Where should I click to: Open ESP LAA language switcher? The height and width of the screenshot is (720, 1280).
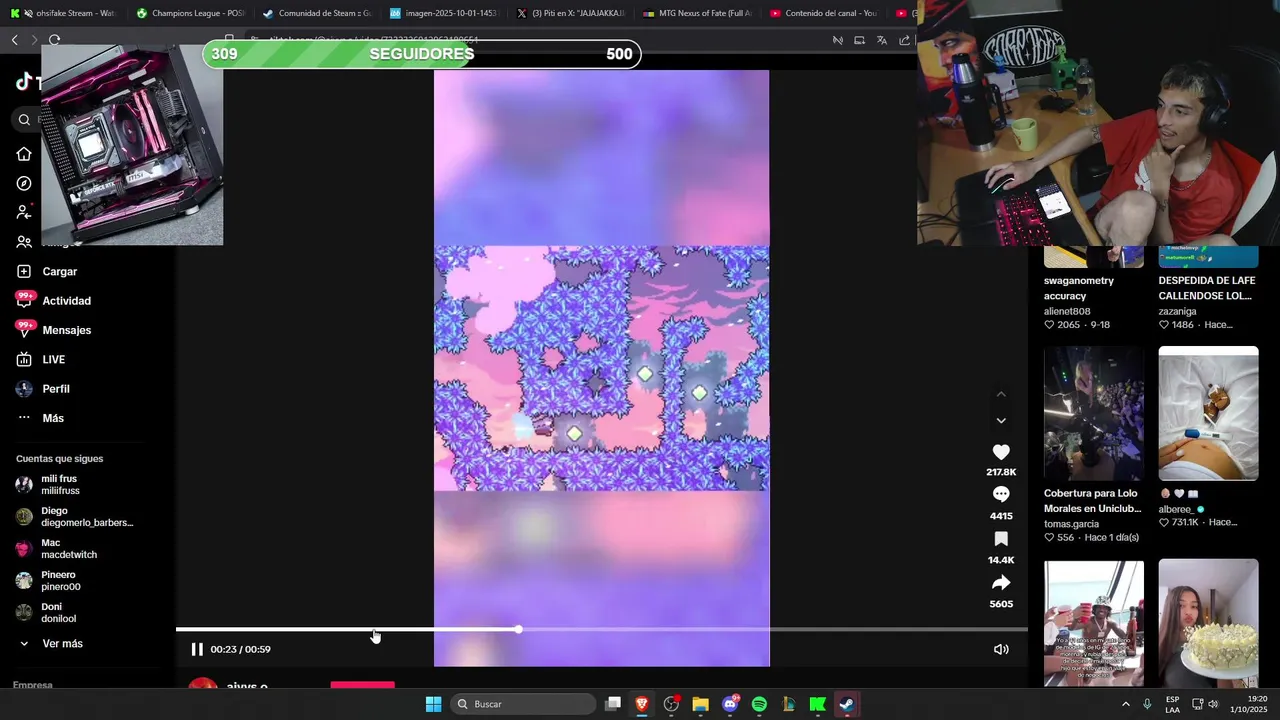[1172, 704]
